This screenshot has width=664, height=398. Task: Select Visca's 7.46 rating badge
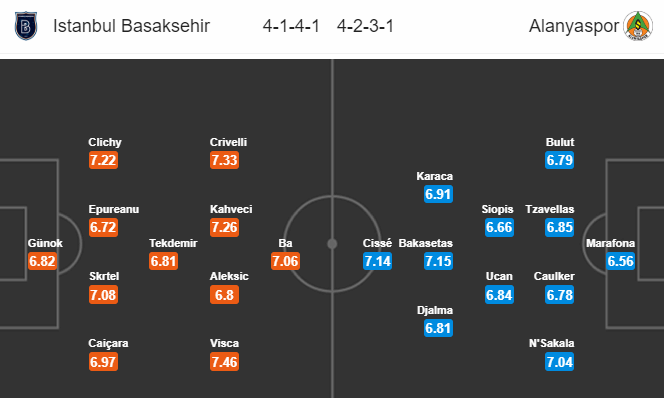click(x=224, y=362)
